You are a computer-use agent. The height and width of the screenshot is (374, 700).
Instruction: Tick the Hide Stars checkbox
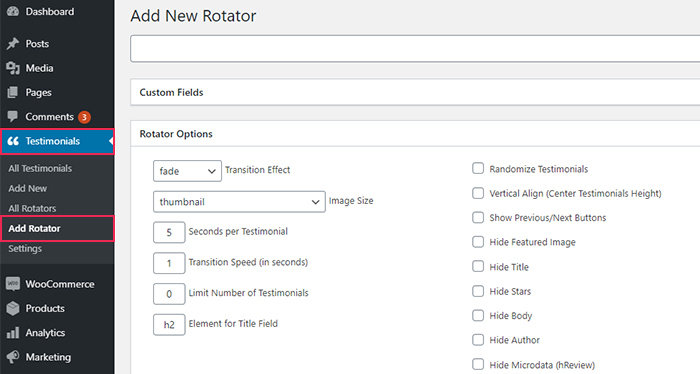pyautogui.click(x=478, y=291)
